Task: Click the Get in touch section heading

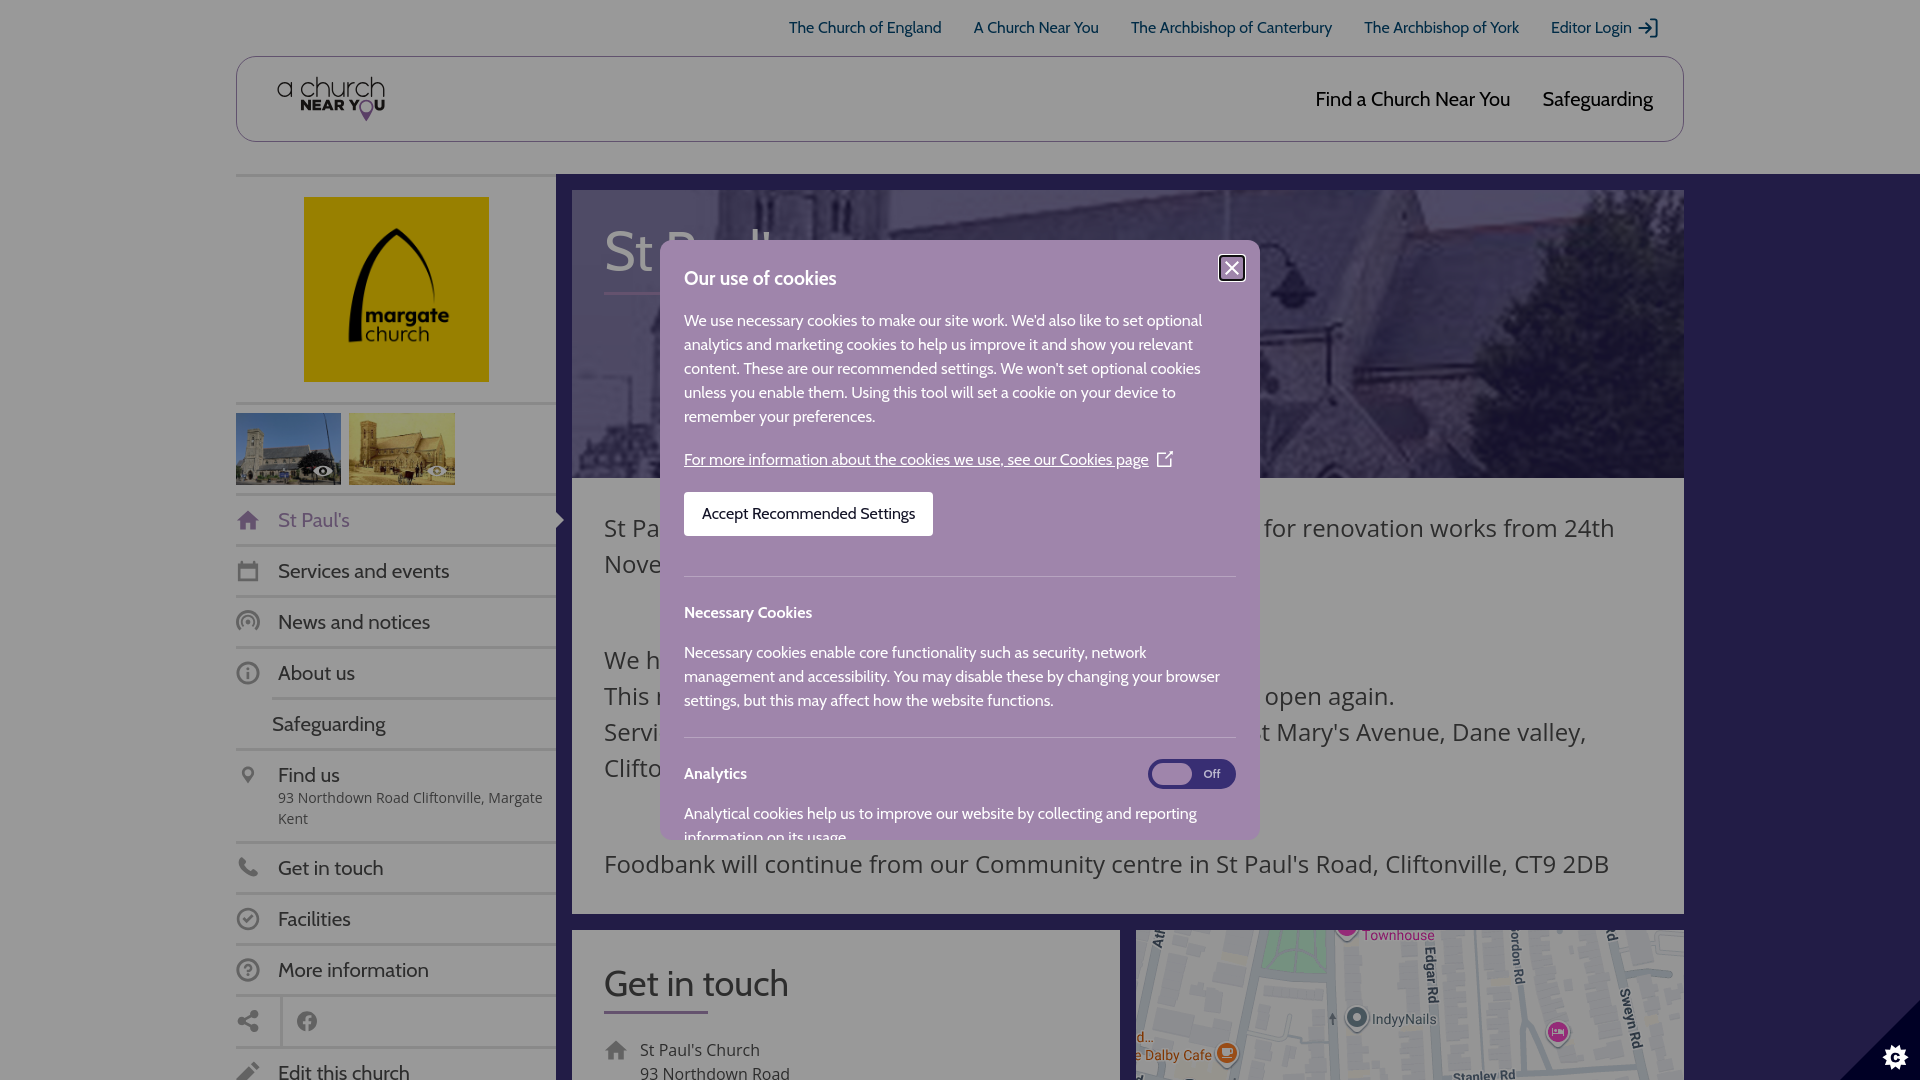Action: [x=696, y=984]
